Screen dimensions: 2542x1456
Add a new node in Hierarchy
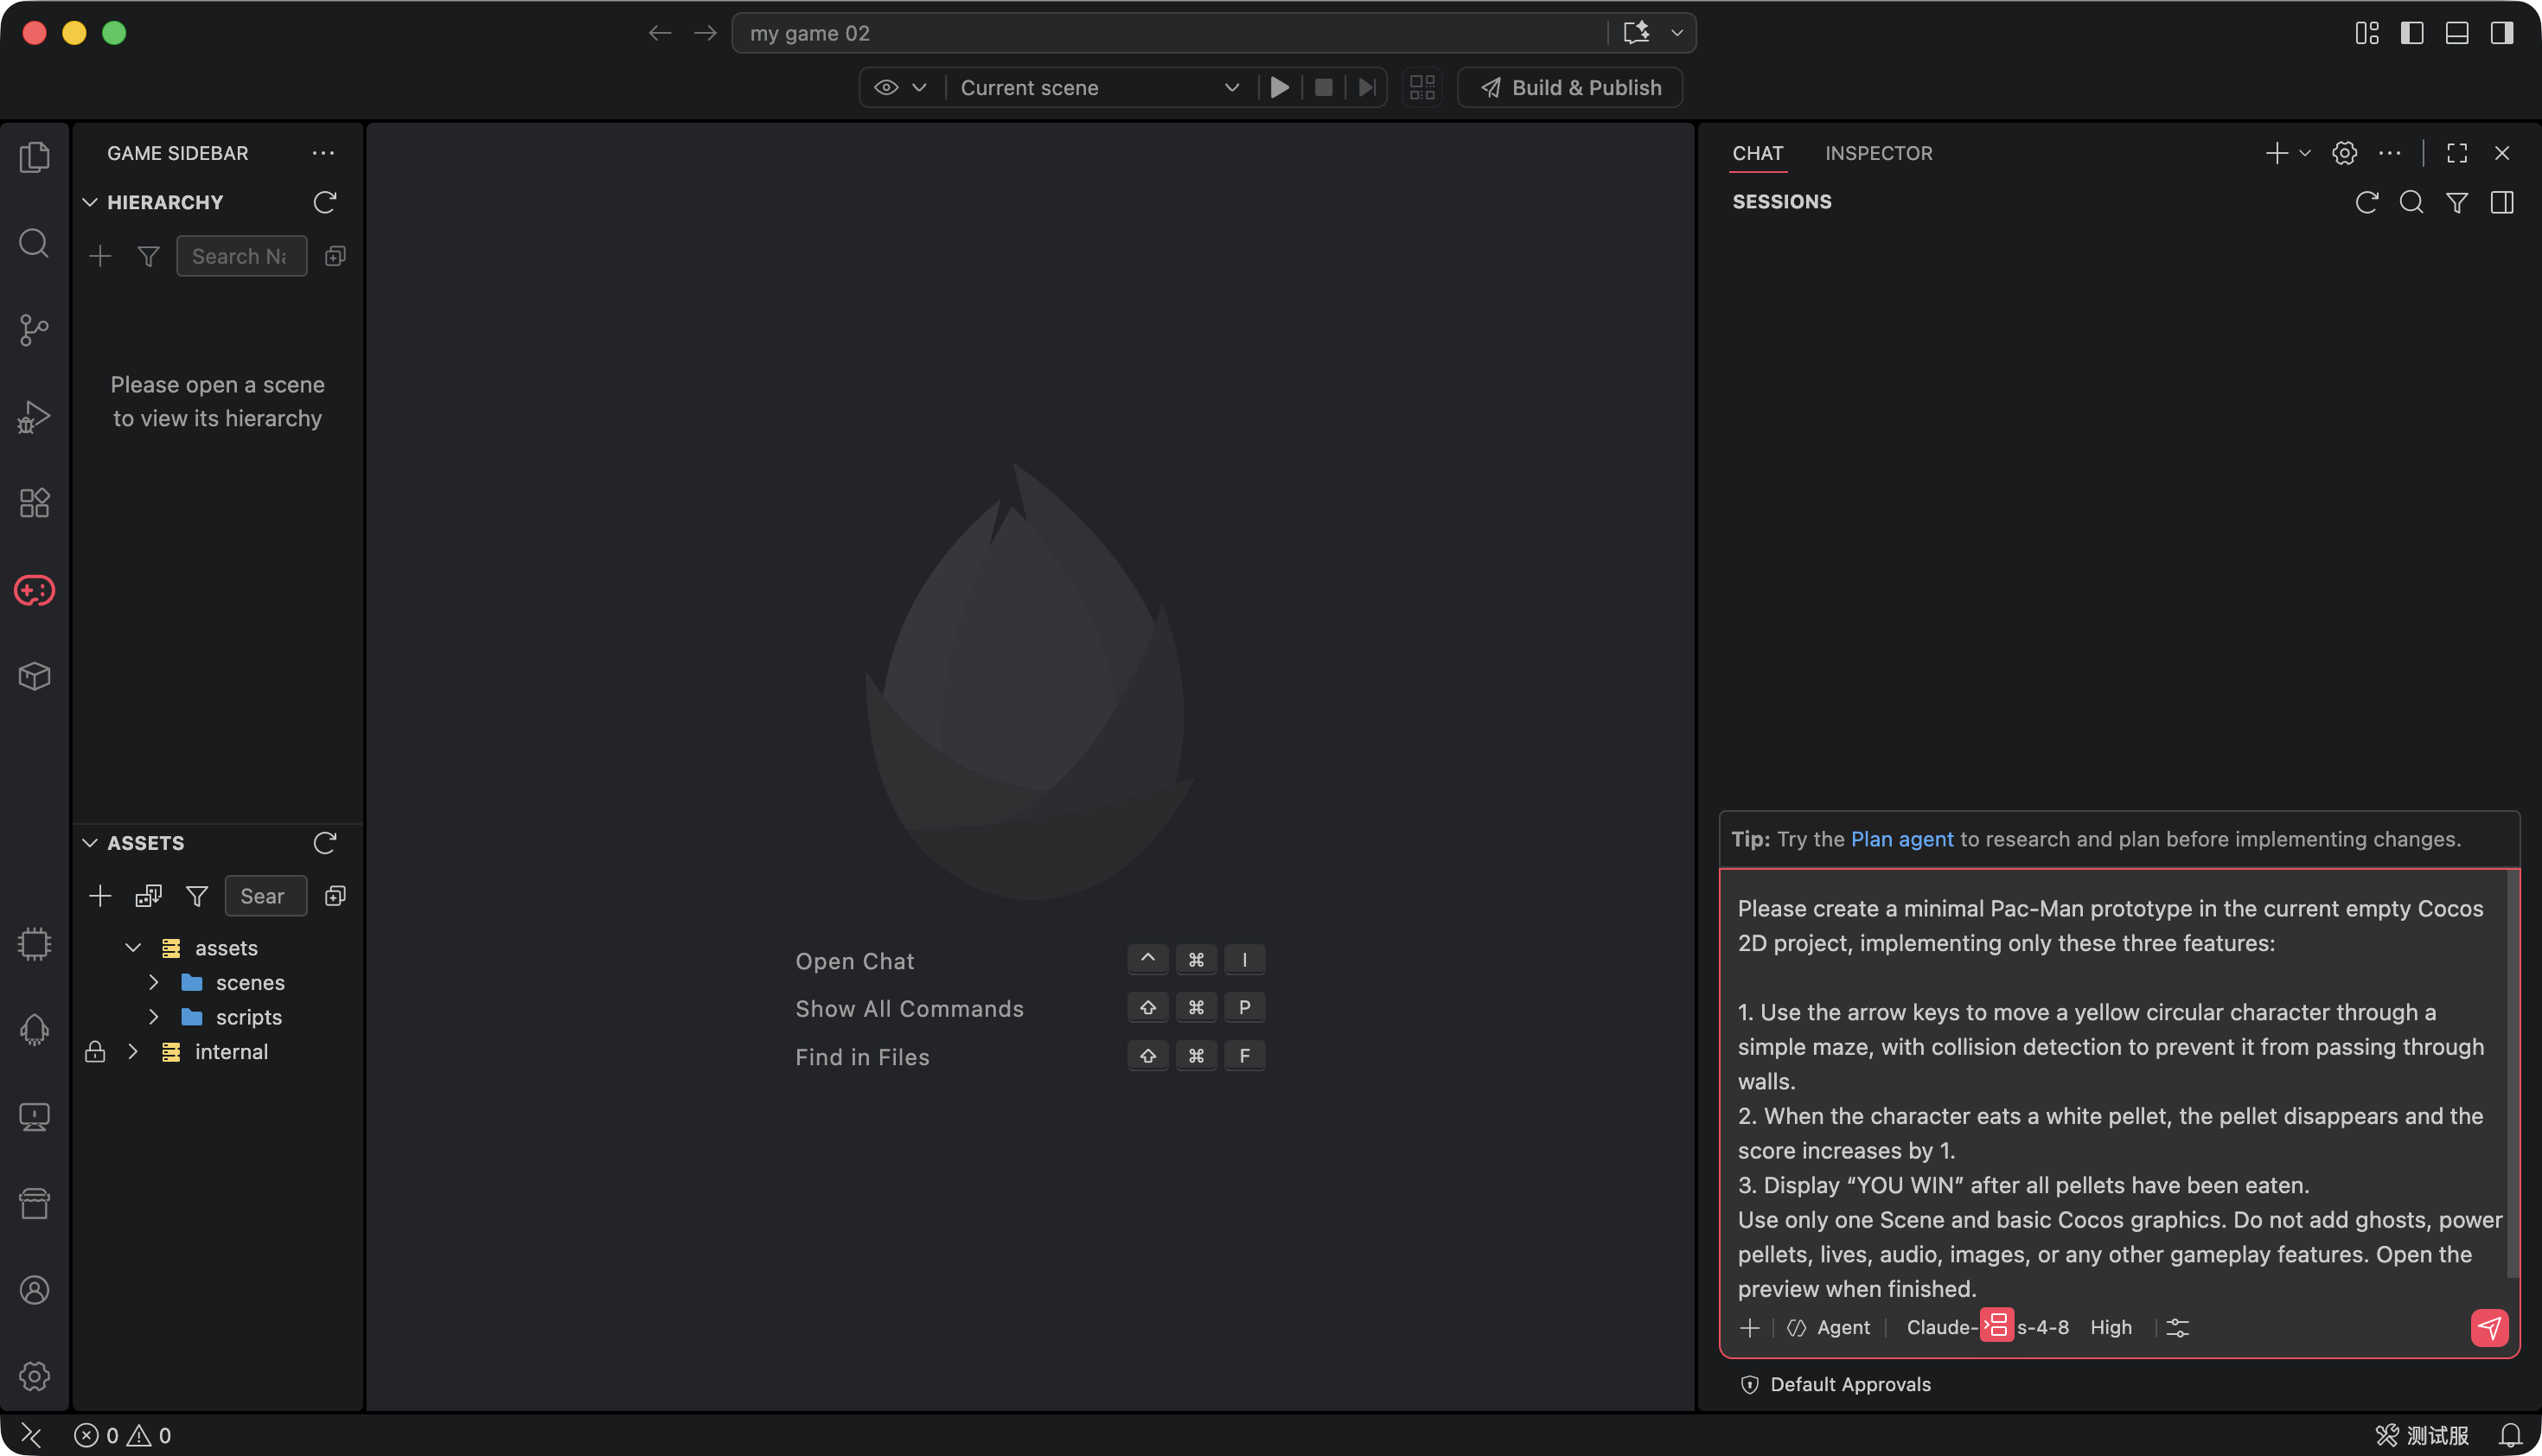[x=100, y=256]
